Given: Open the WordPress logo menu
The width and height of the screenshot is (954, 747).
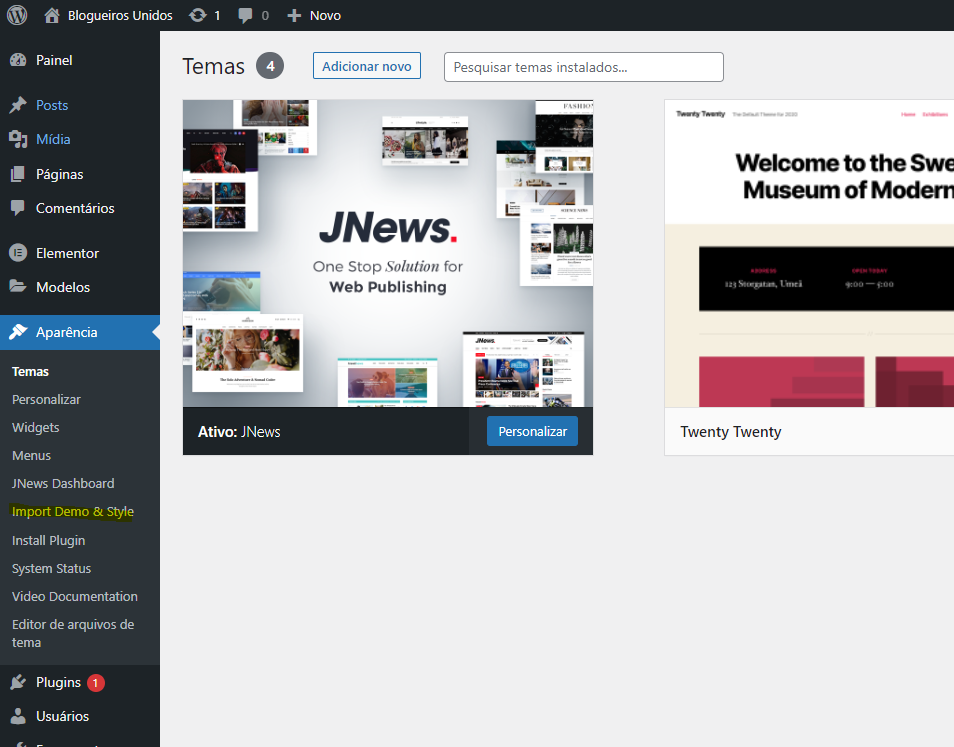Looking at the screenshot, I should coord(17,15).
